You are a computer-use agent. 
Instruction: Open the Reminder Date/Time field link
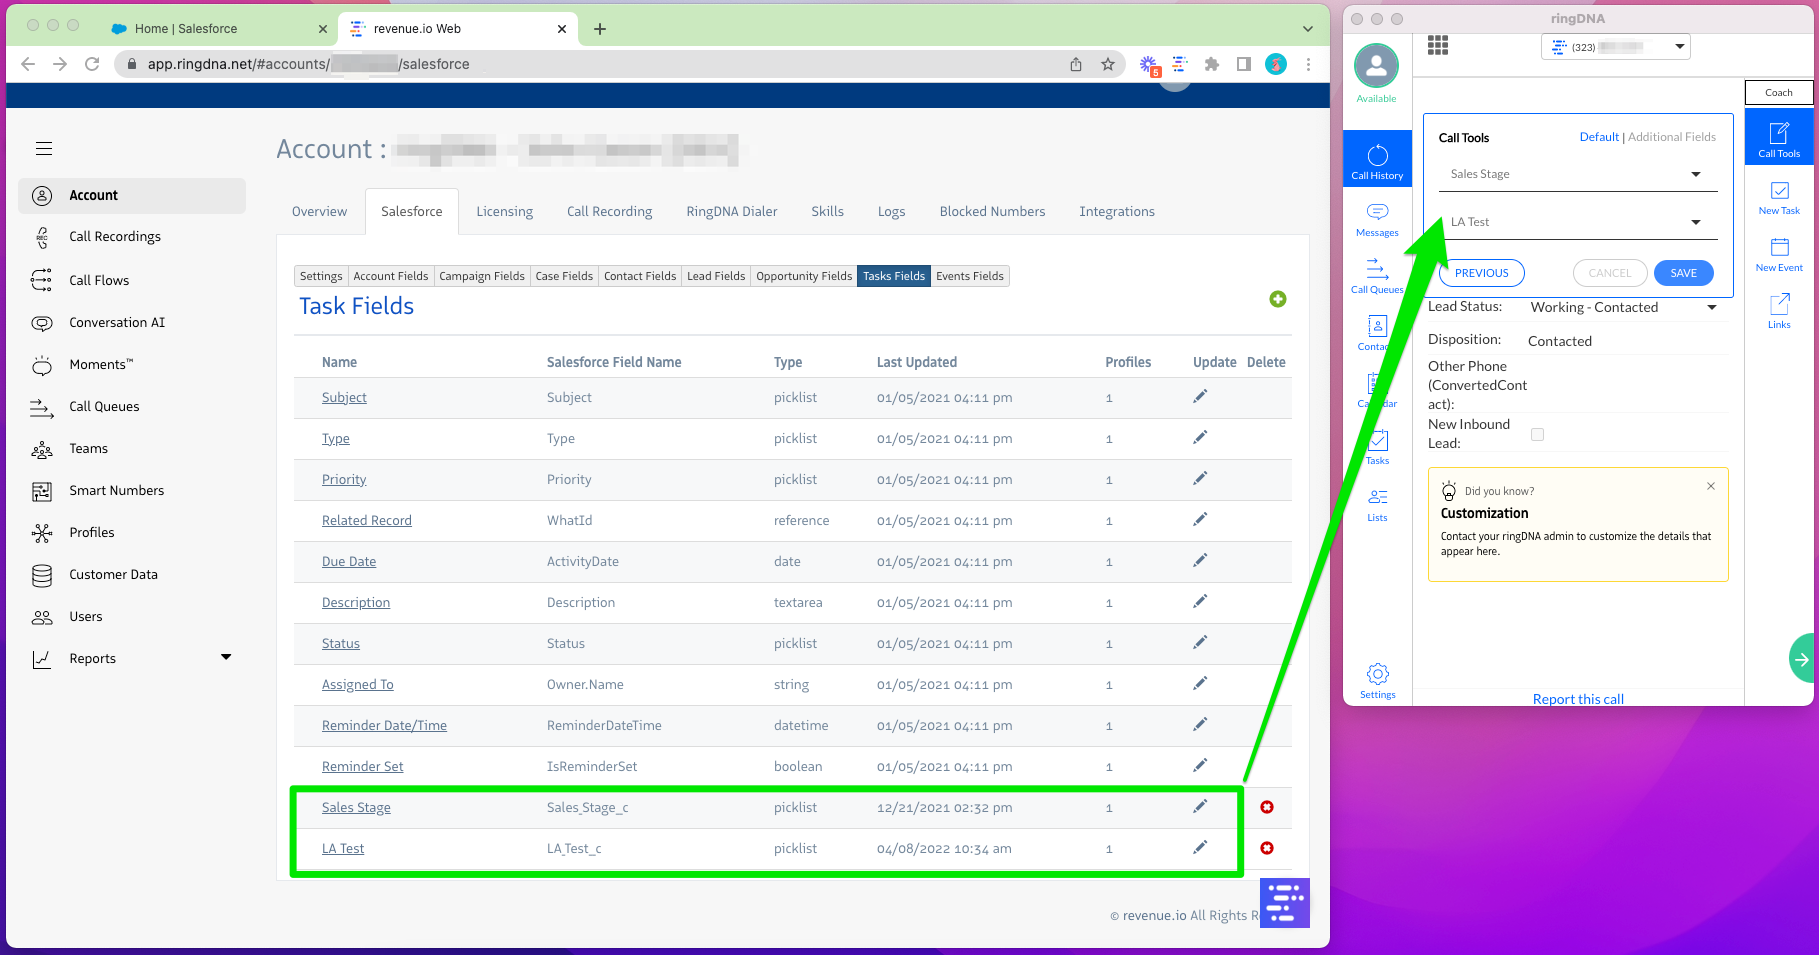pos(384,725)
